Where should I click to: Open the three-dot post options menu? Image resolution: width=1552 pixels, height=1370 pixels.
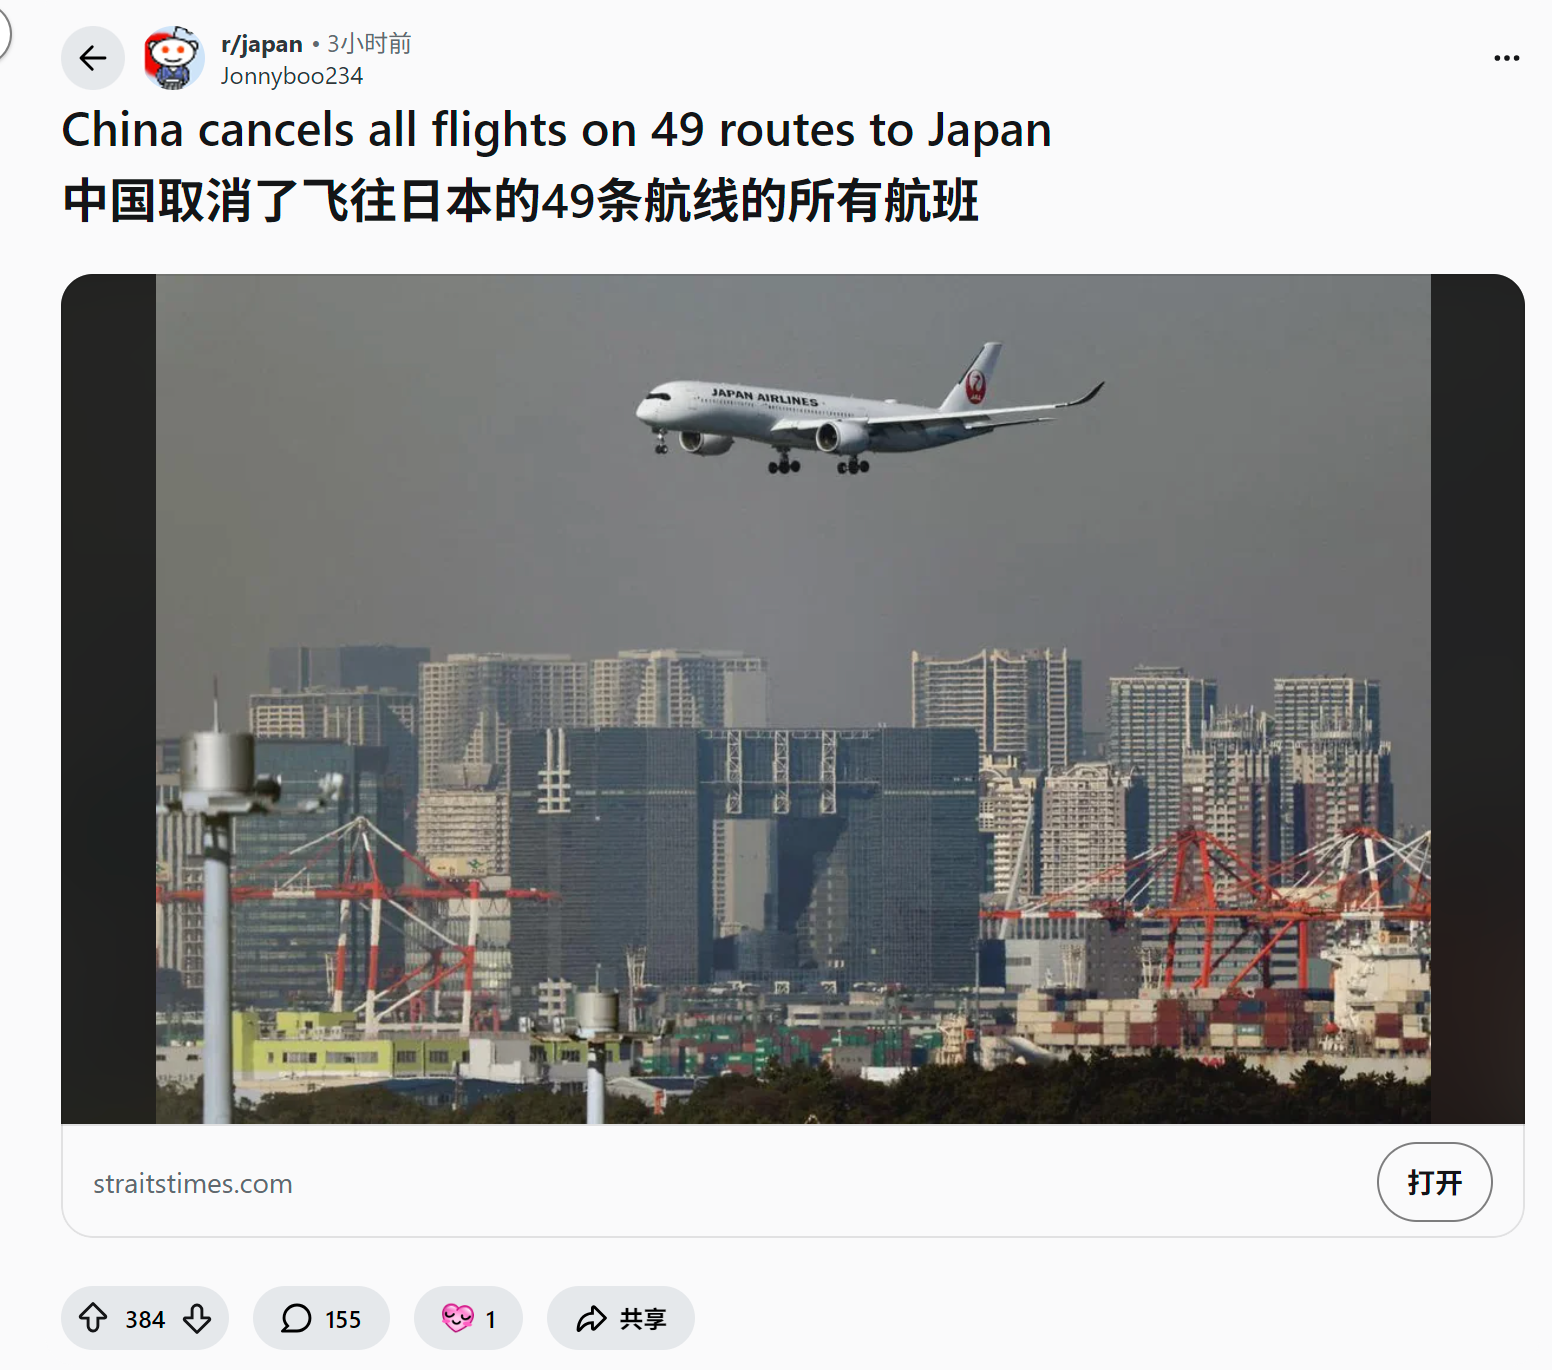(x=1506, y=58)
